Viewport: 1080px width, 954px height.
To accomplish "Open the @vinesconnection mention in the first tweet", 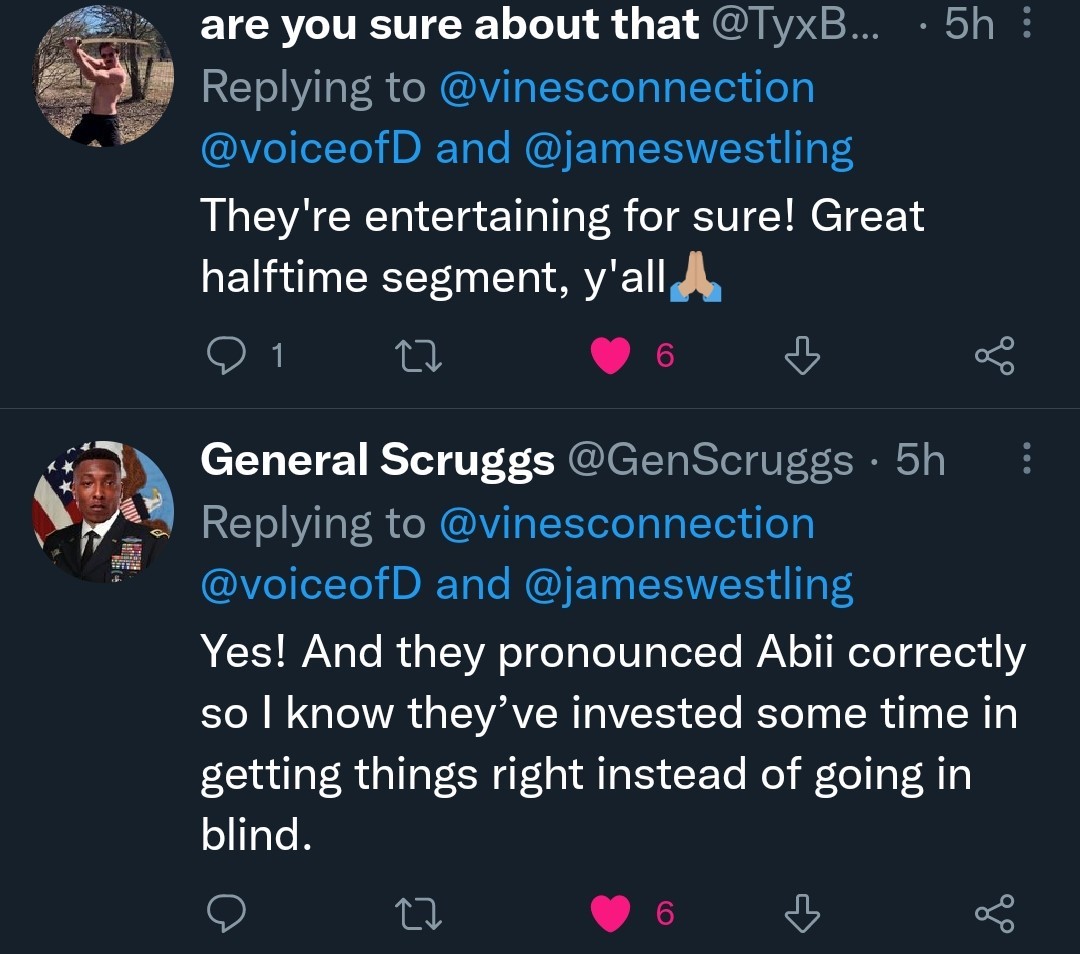I will (626, 88).
